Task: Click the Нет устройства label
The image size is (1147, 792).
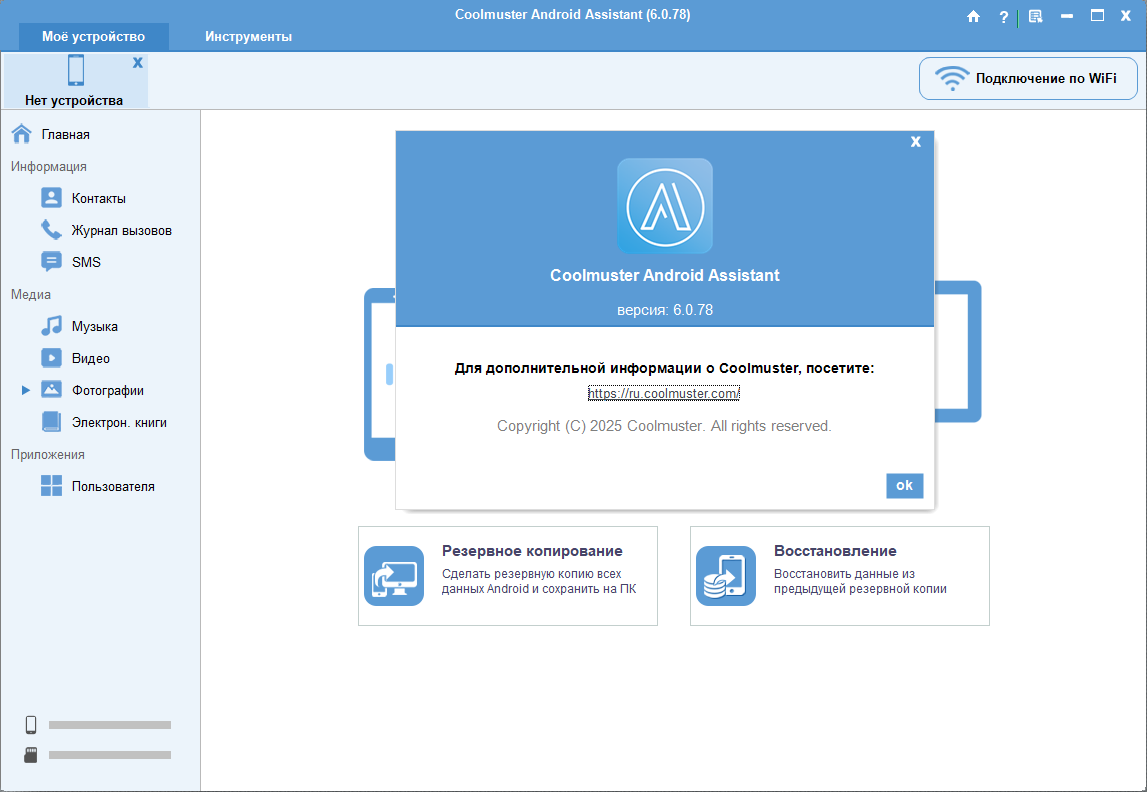Action: tap(74, 100)
